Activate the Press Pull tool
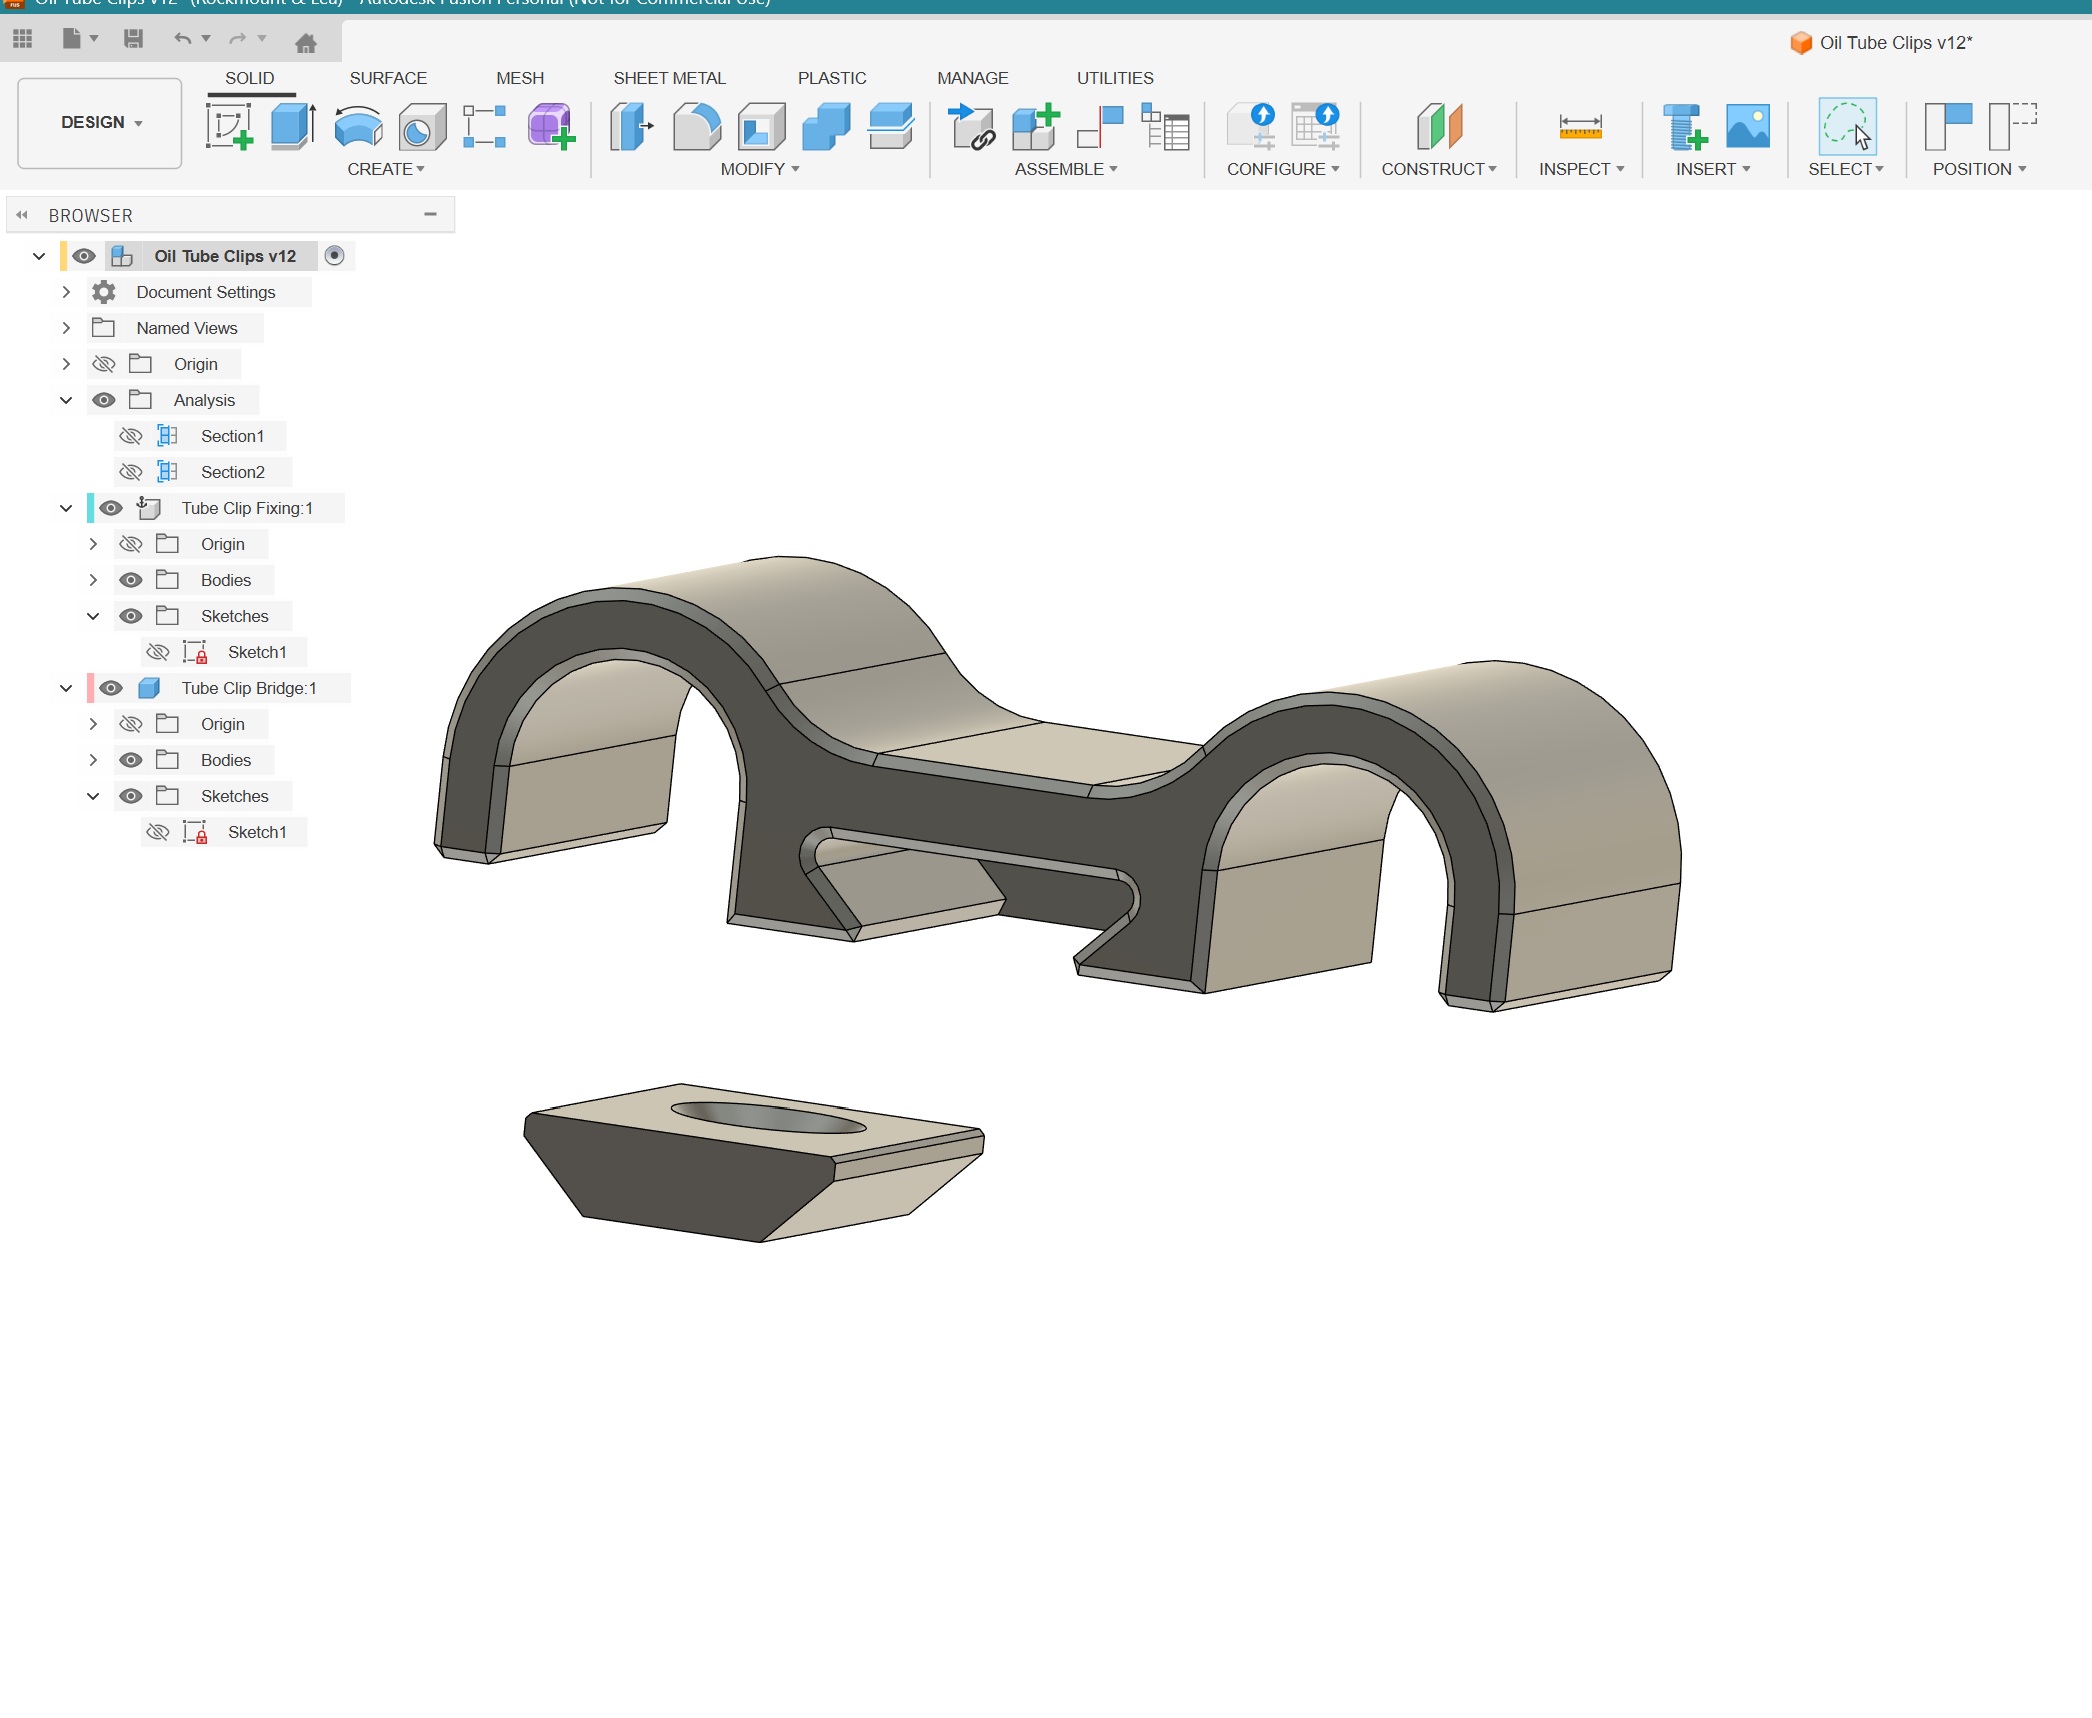Image resolution: width=2092 pixels, height=1718 pixels. pyautogui.click(x=631, y=127)
